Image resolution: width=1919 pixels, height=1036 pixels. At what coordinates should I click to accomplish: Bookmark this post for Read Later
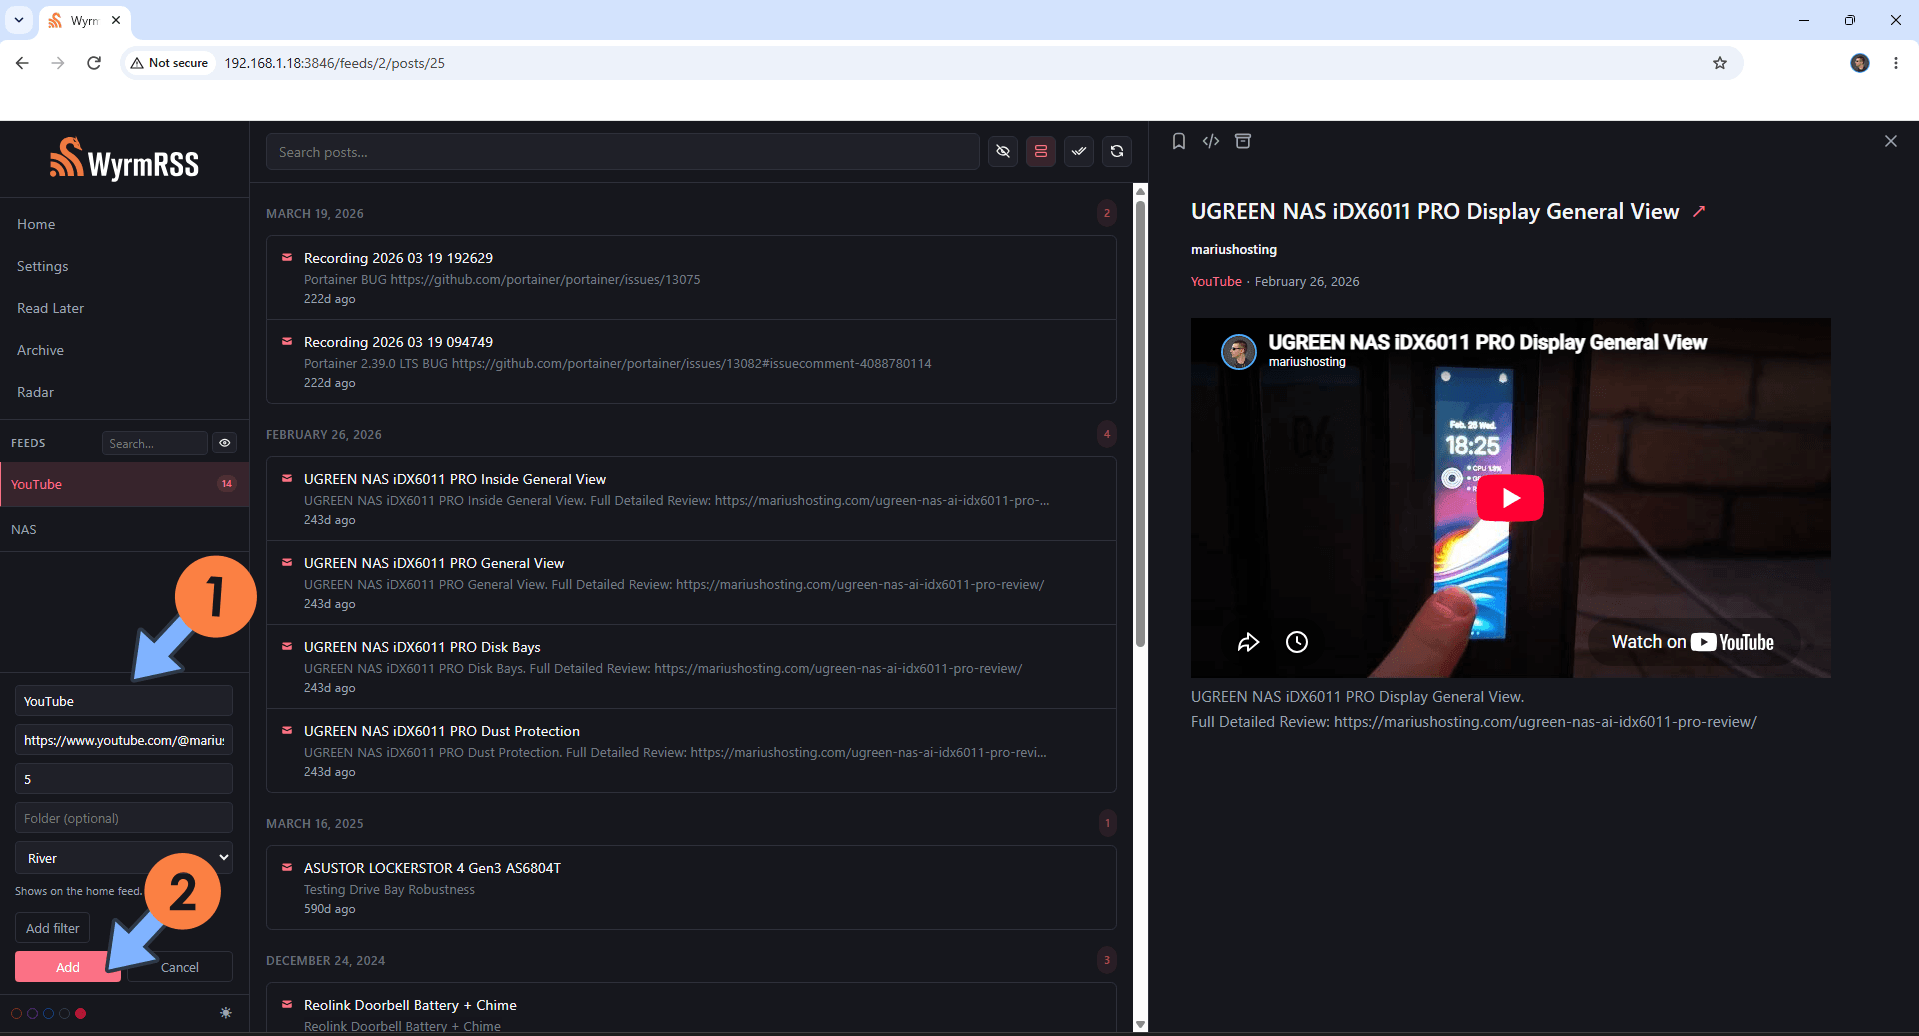coord(1179,141)
